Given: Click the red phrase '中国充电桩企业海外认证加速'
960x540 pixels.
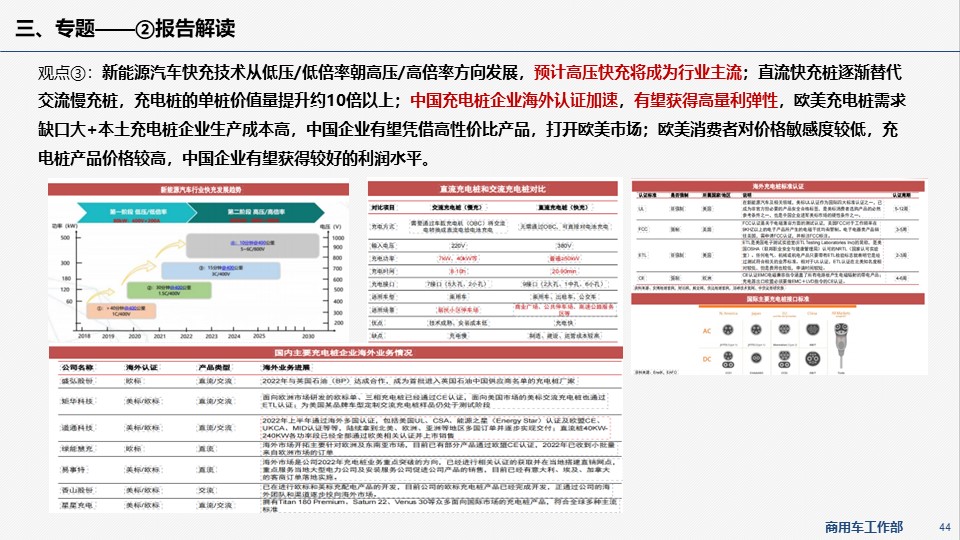Looking at the screenshot, I should pyautogui.click(x=514, y=100).
